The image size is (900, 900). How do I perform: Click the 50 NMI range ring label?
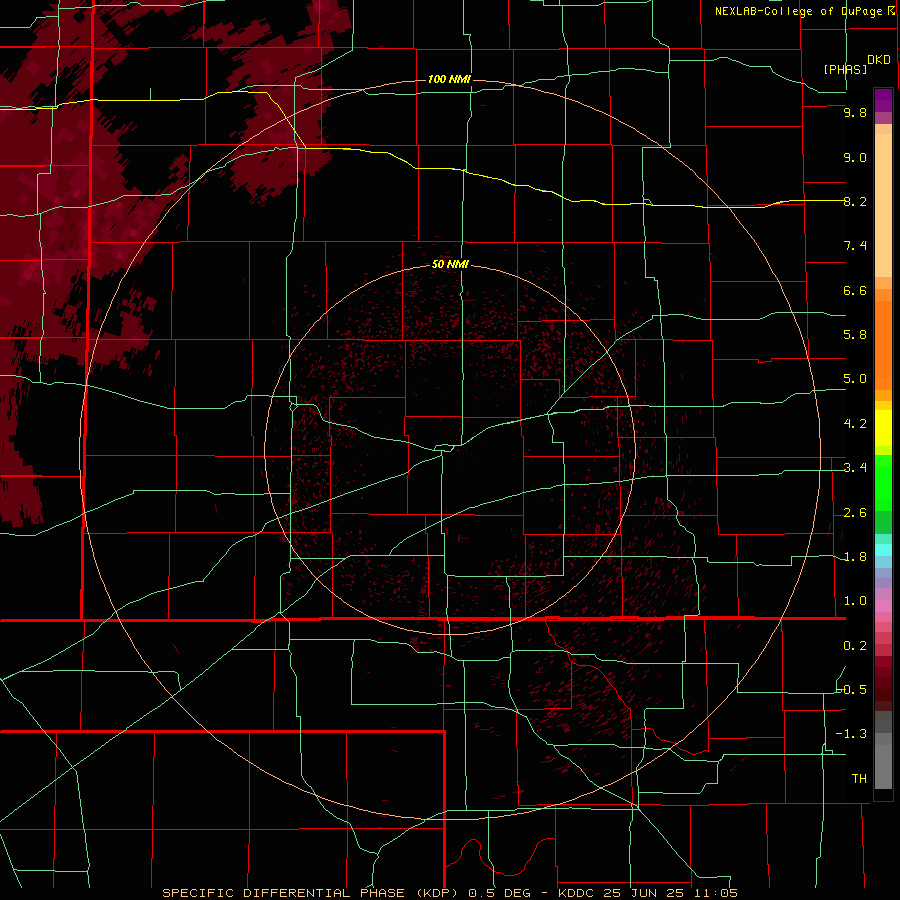coord(450,264)
